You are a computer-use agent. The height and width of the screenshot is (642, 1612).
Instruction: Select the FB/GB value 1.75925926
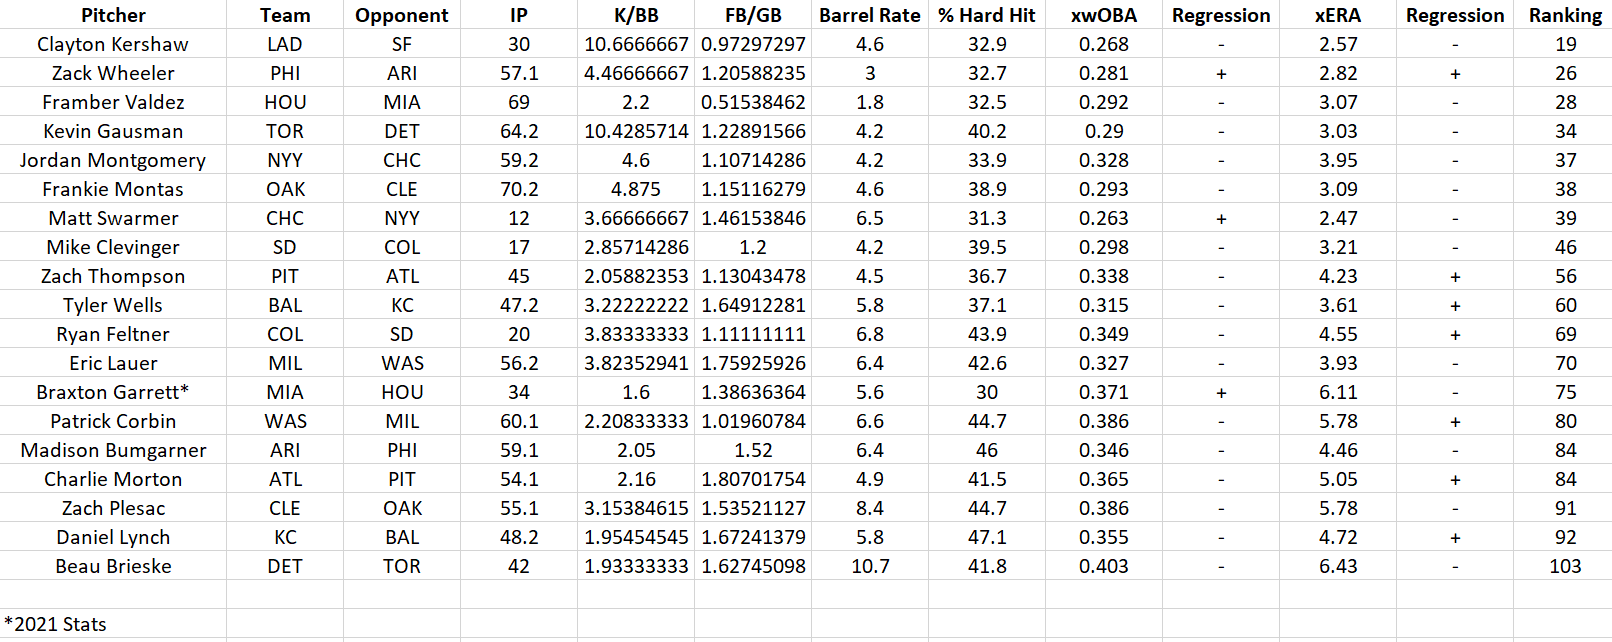753,363
